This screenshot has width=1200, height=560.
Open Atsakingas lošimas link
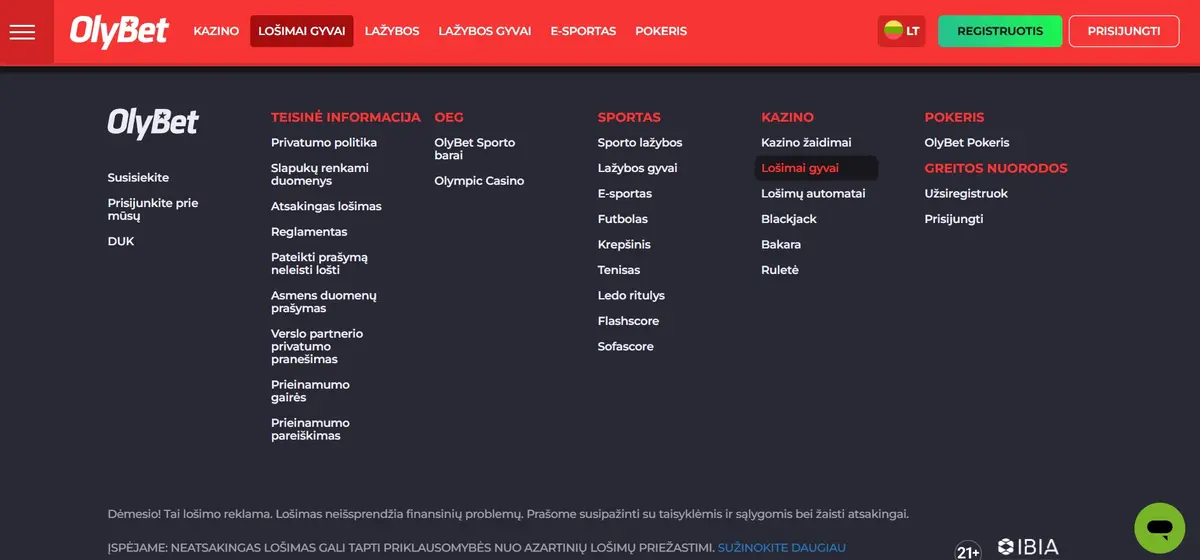[326, 207]
